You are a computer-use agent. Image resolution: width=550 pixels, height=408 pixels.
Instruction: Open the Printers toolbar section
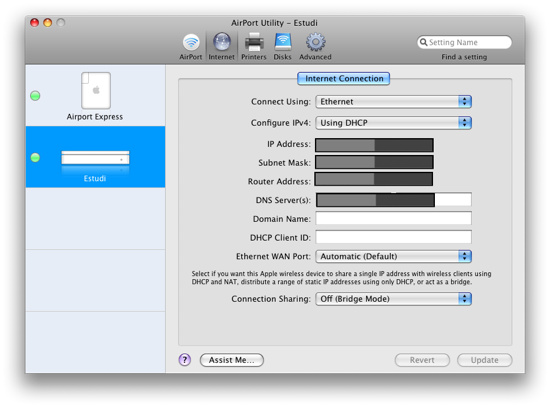[x=254, y=47]
